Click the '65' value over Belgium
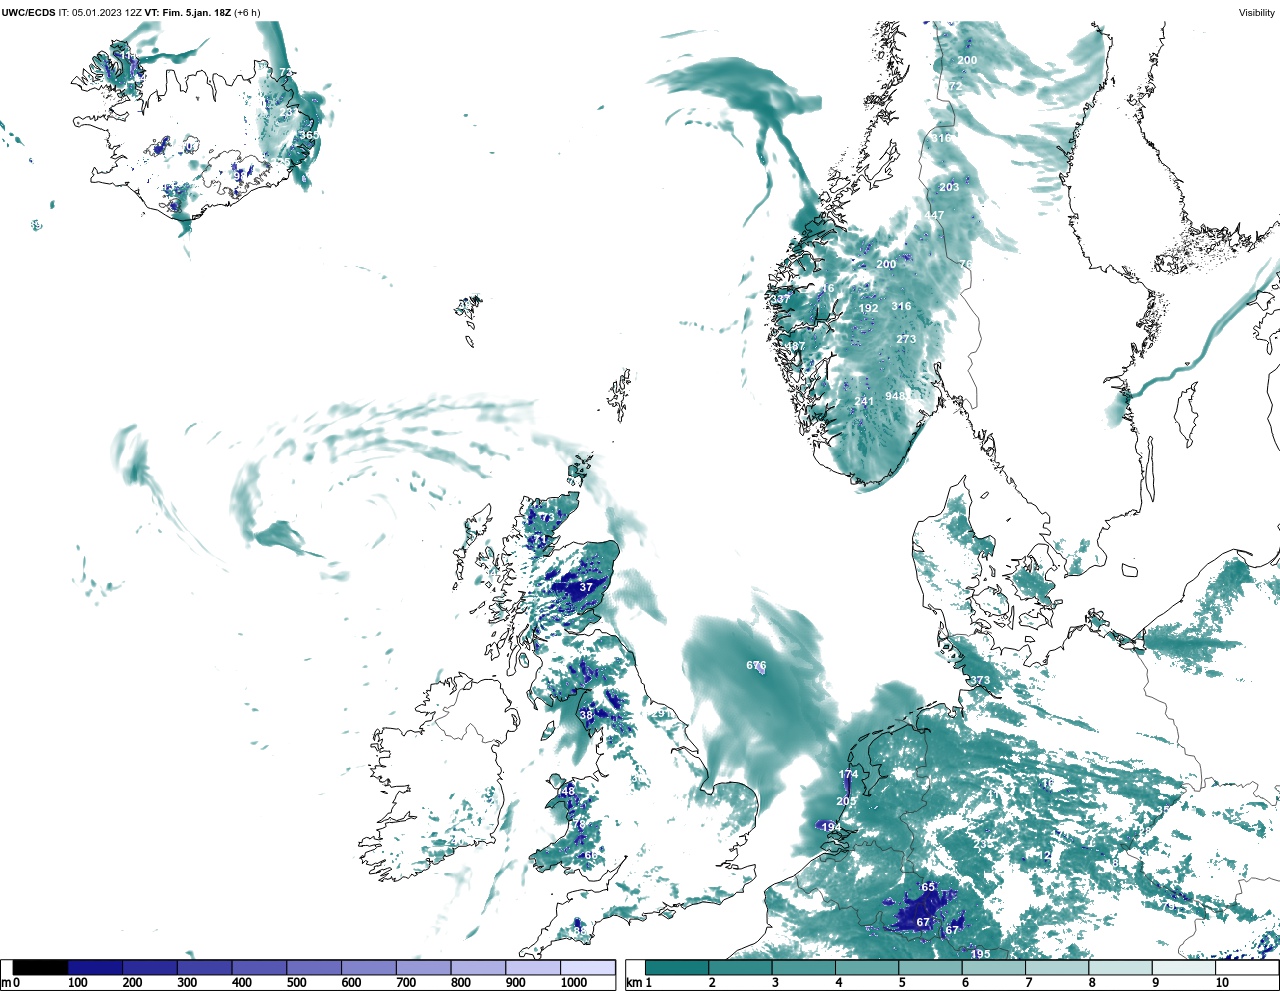1280x991 pixels. point(928,887)
